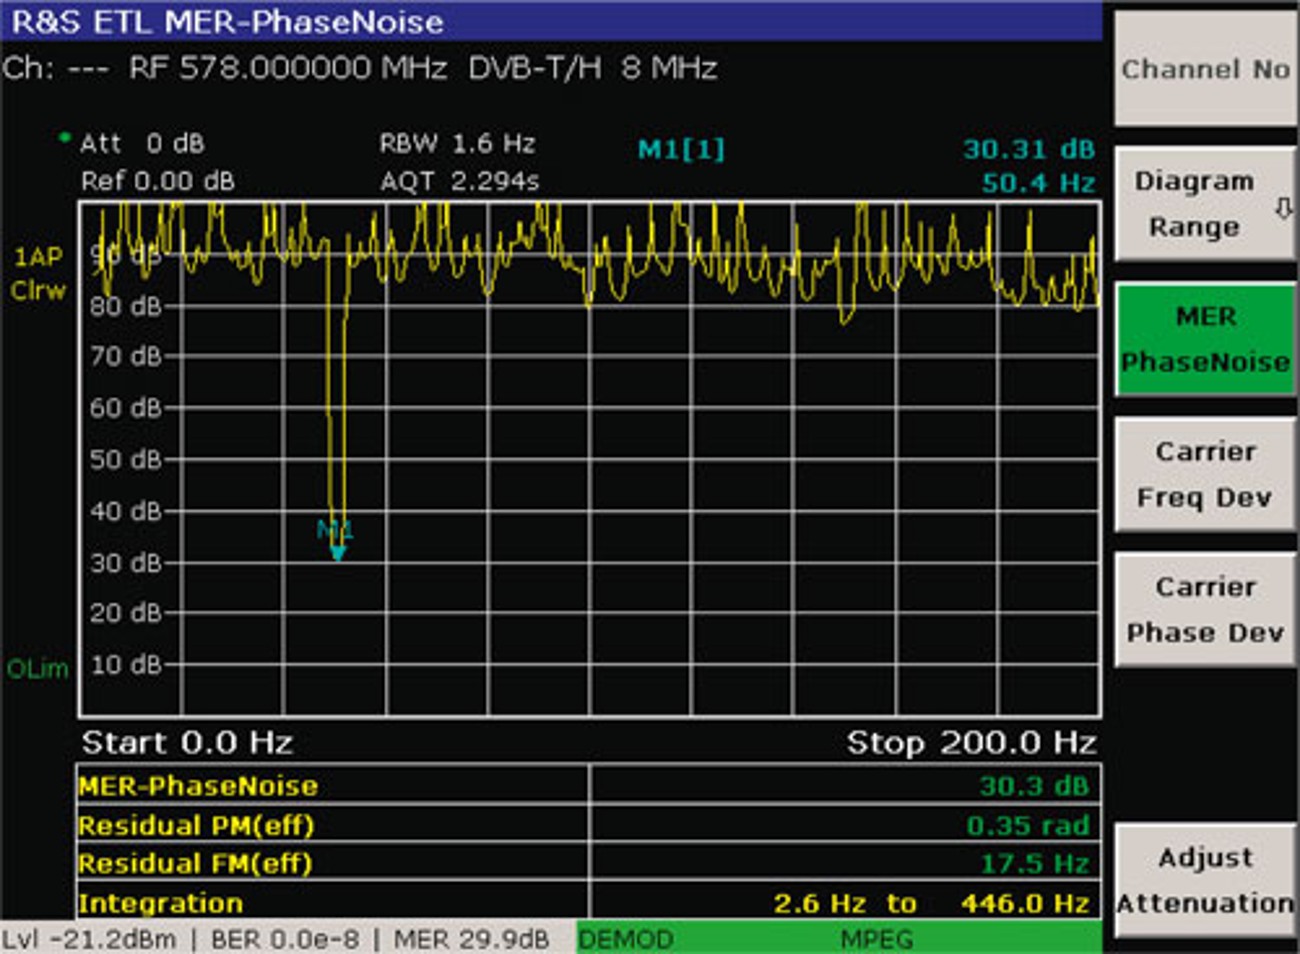Select the RBW 1.6 Hz setting
This screenshot has height=954, width=1300.
tap(458, 143)
